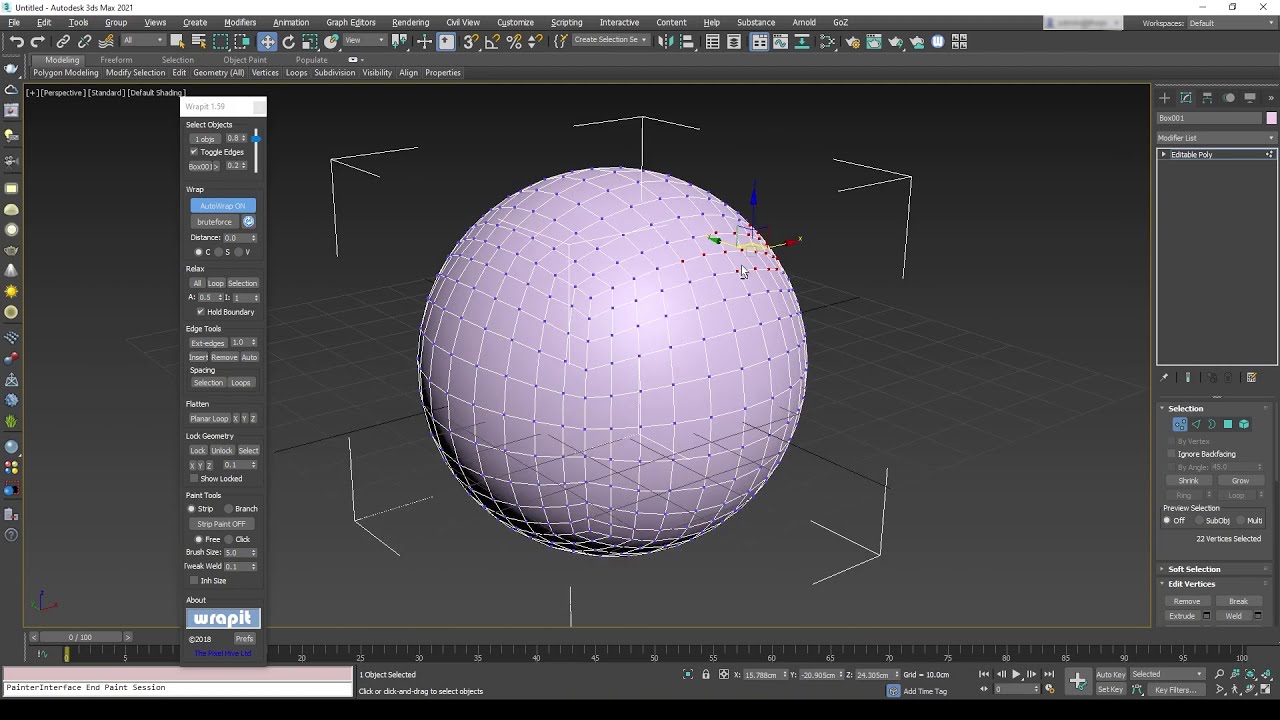The width and height of the screenshot is (1280, 720).
Task: Expand the Editable Poly stack entry
Action: [1164, 155]
